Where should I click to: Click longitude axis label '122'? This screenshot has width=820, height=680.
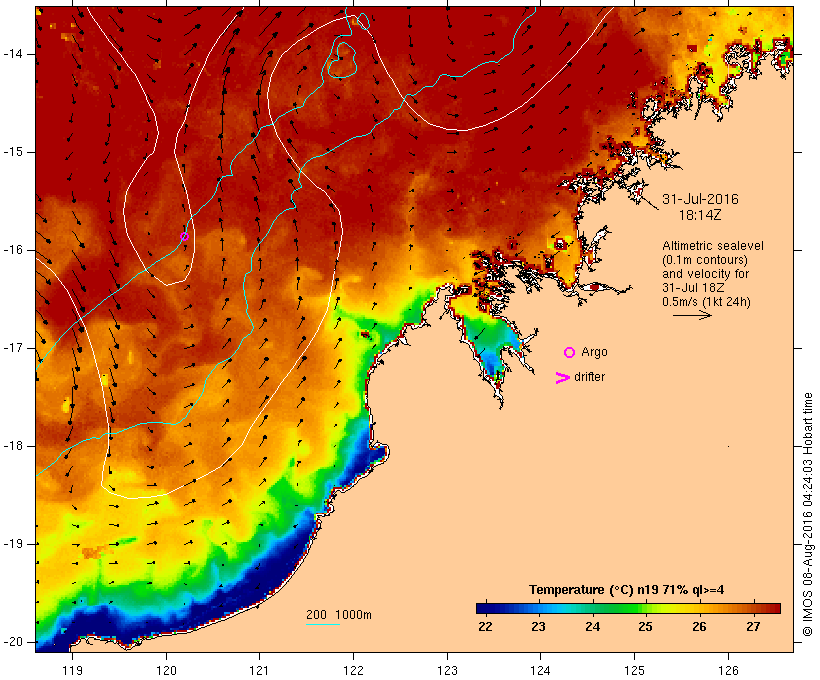pos(354,670)
